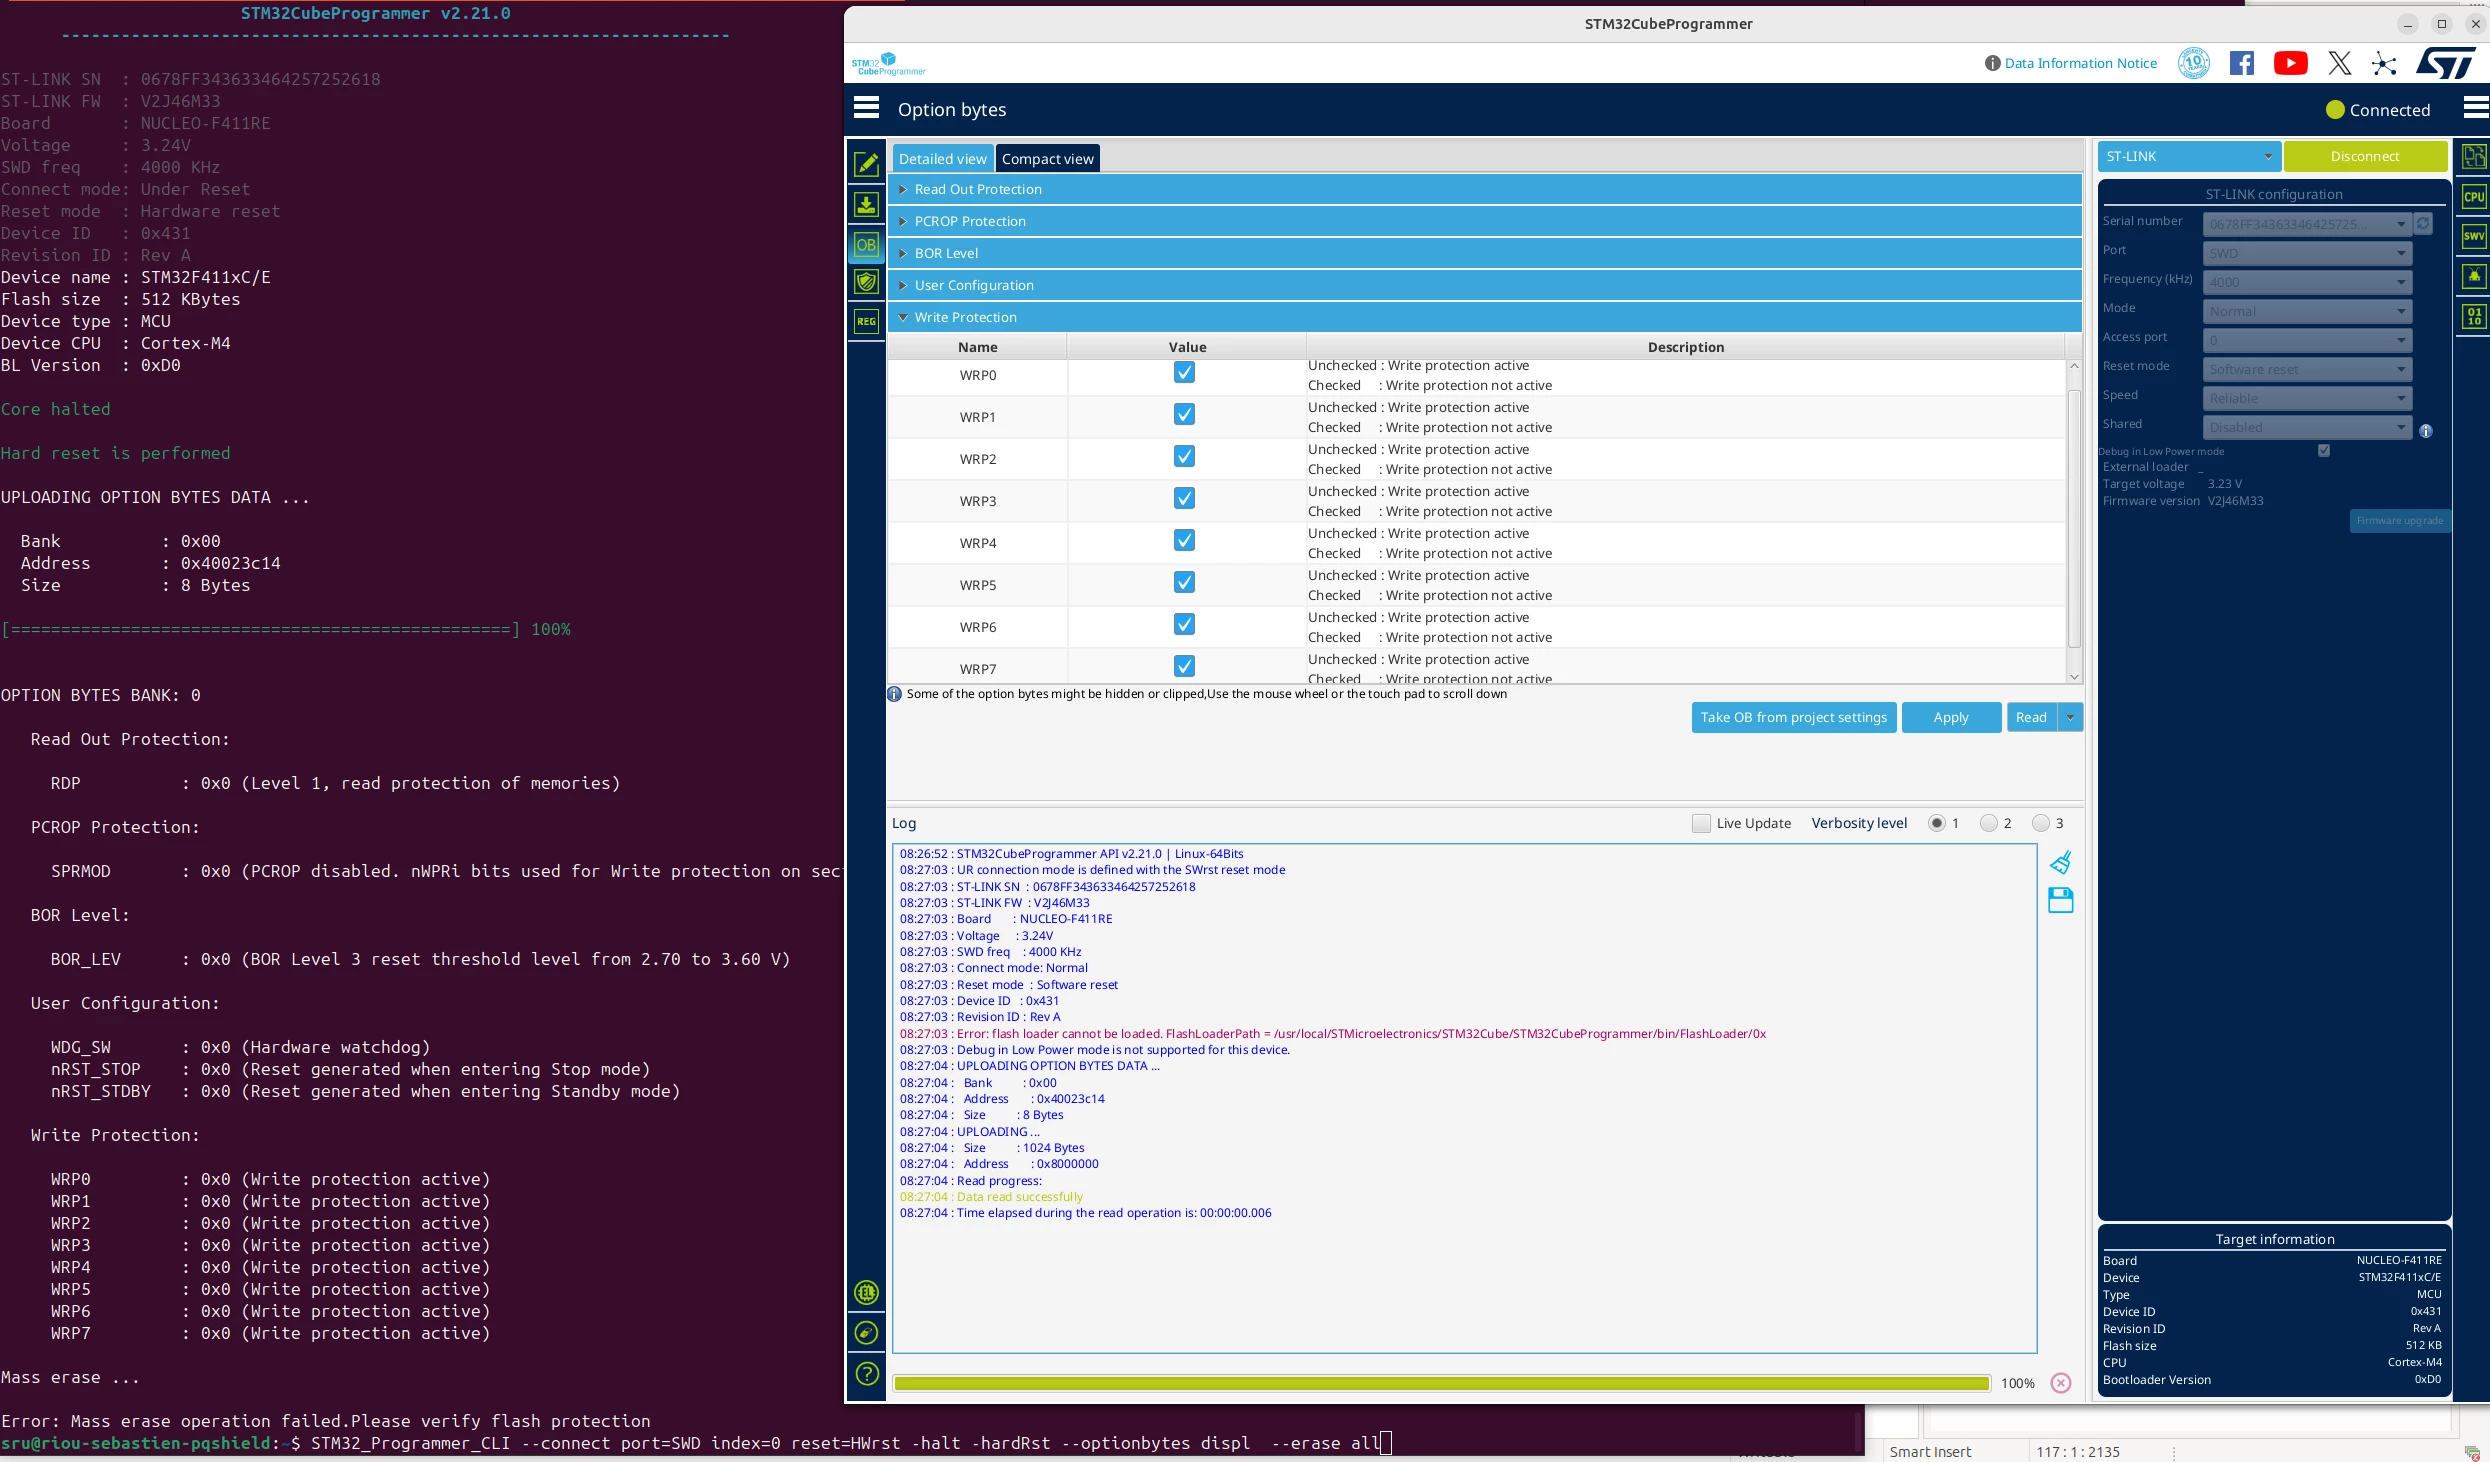
Task: Expand the Read Out Protection section
Action: (x=1484, y=189)
